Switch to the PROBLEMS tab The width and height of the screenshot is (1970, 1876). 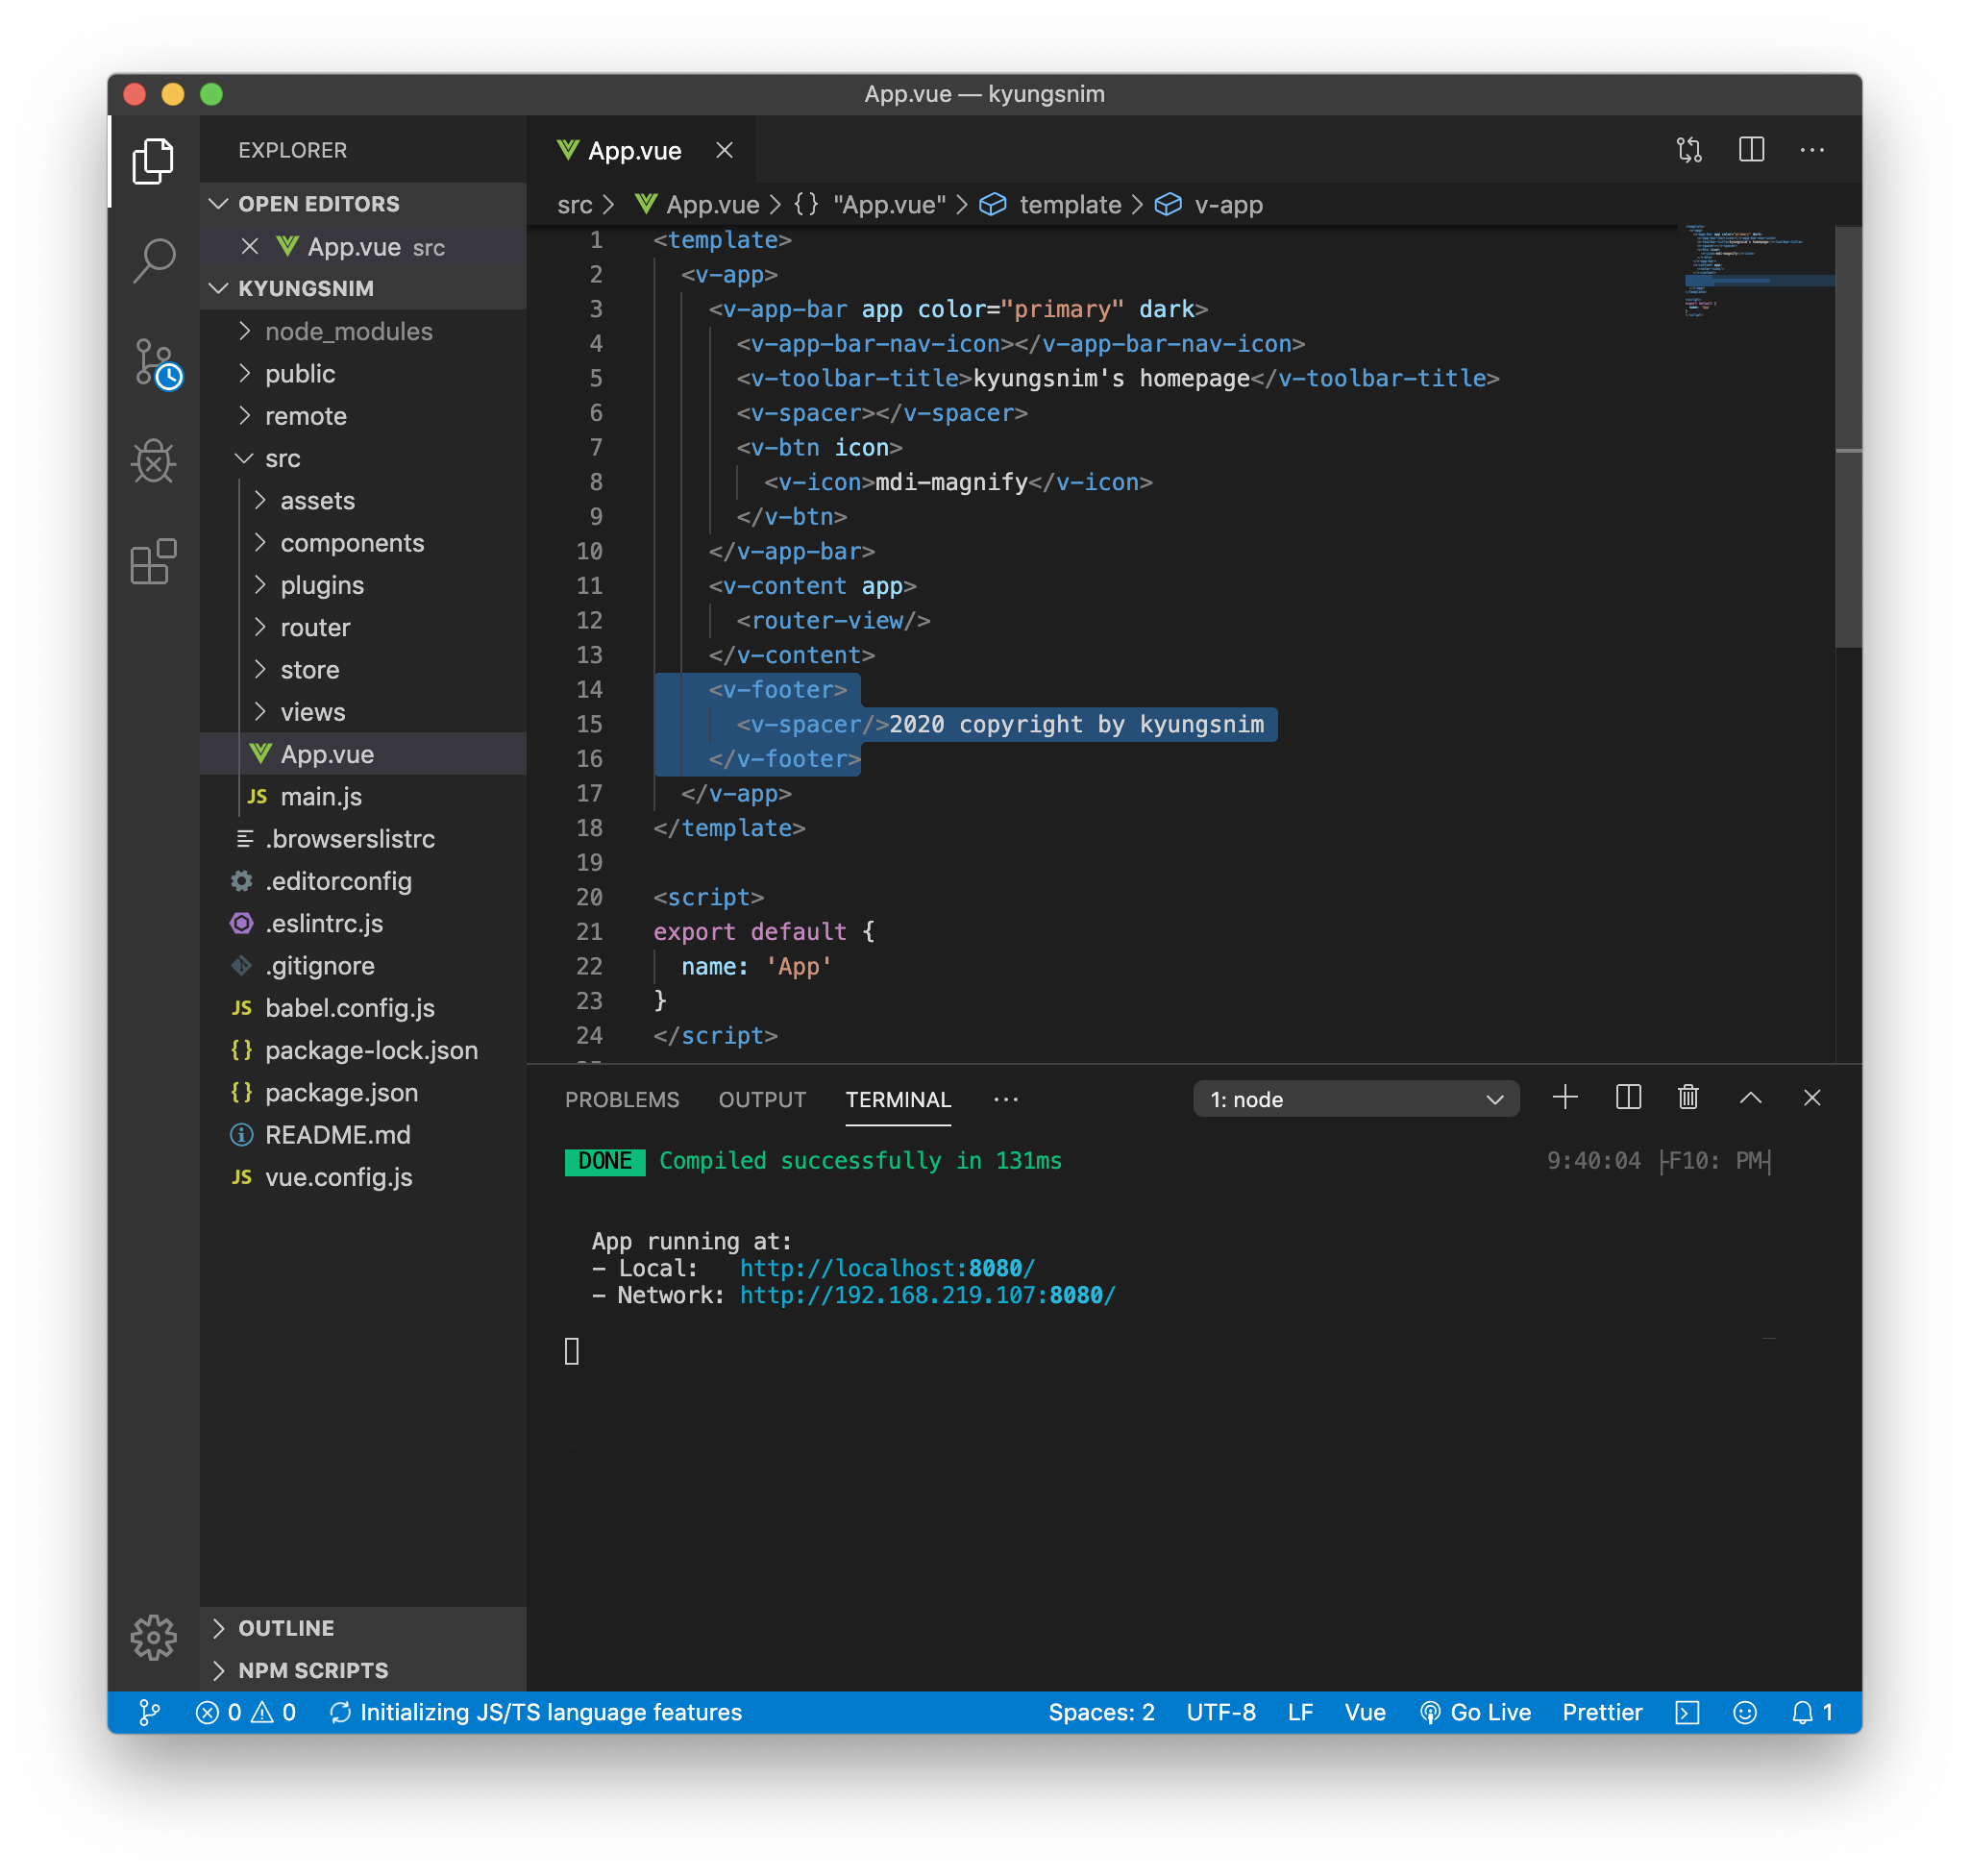[621, 1100]
